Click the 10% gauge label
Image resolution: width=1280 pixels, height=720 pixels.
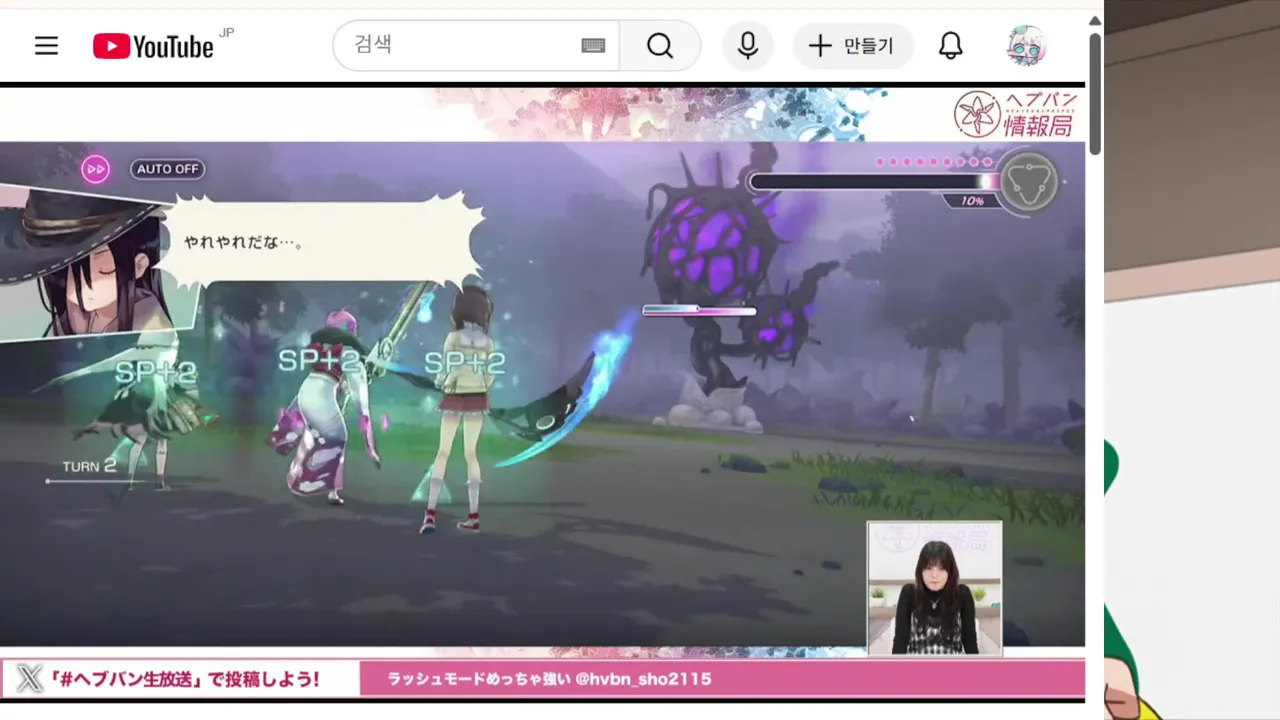(972, 201)
